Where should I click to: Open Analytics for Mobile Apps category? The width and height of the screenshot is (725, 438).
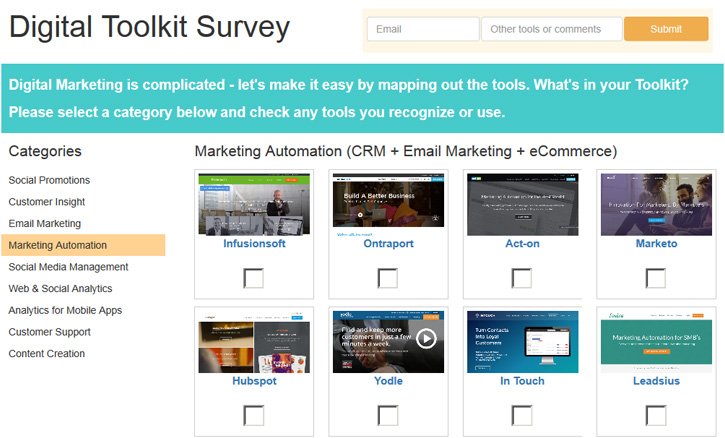coord(65,310)
